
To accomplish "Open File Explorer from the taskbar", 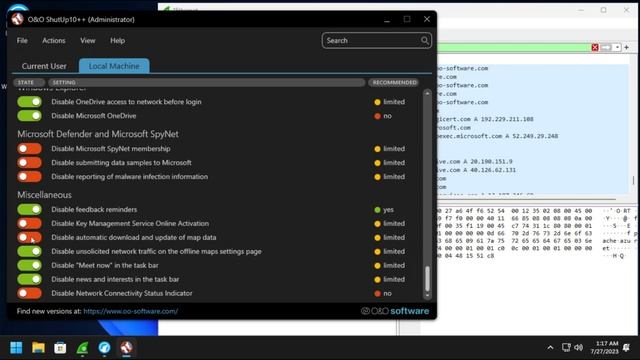I will [x=38, y=347].
